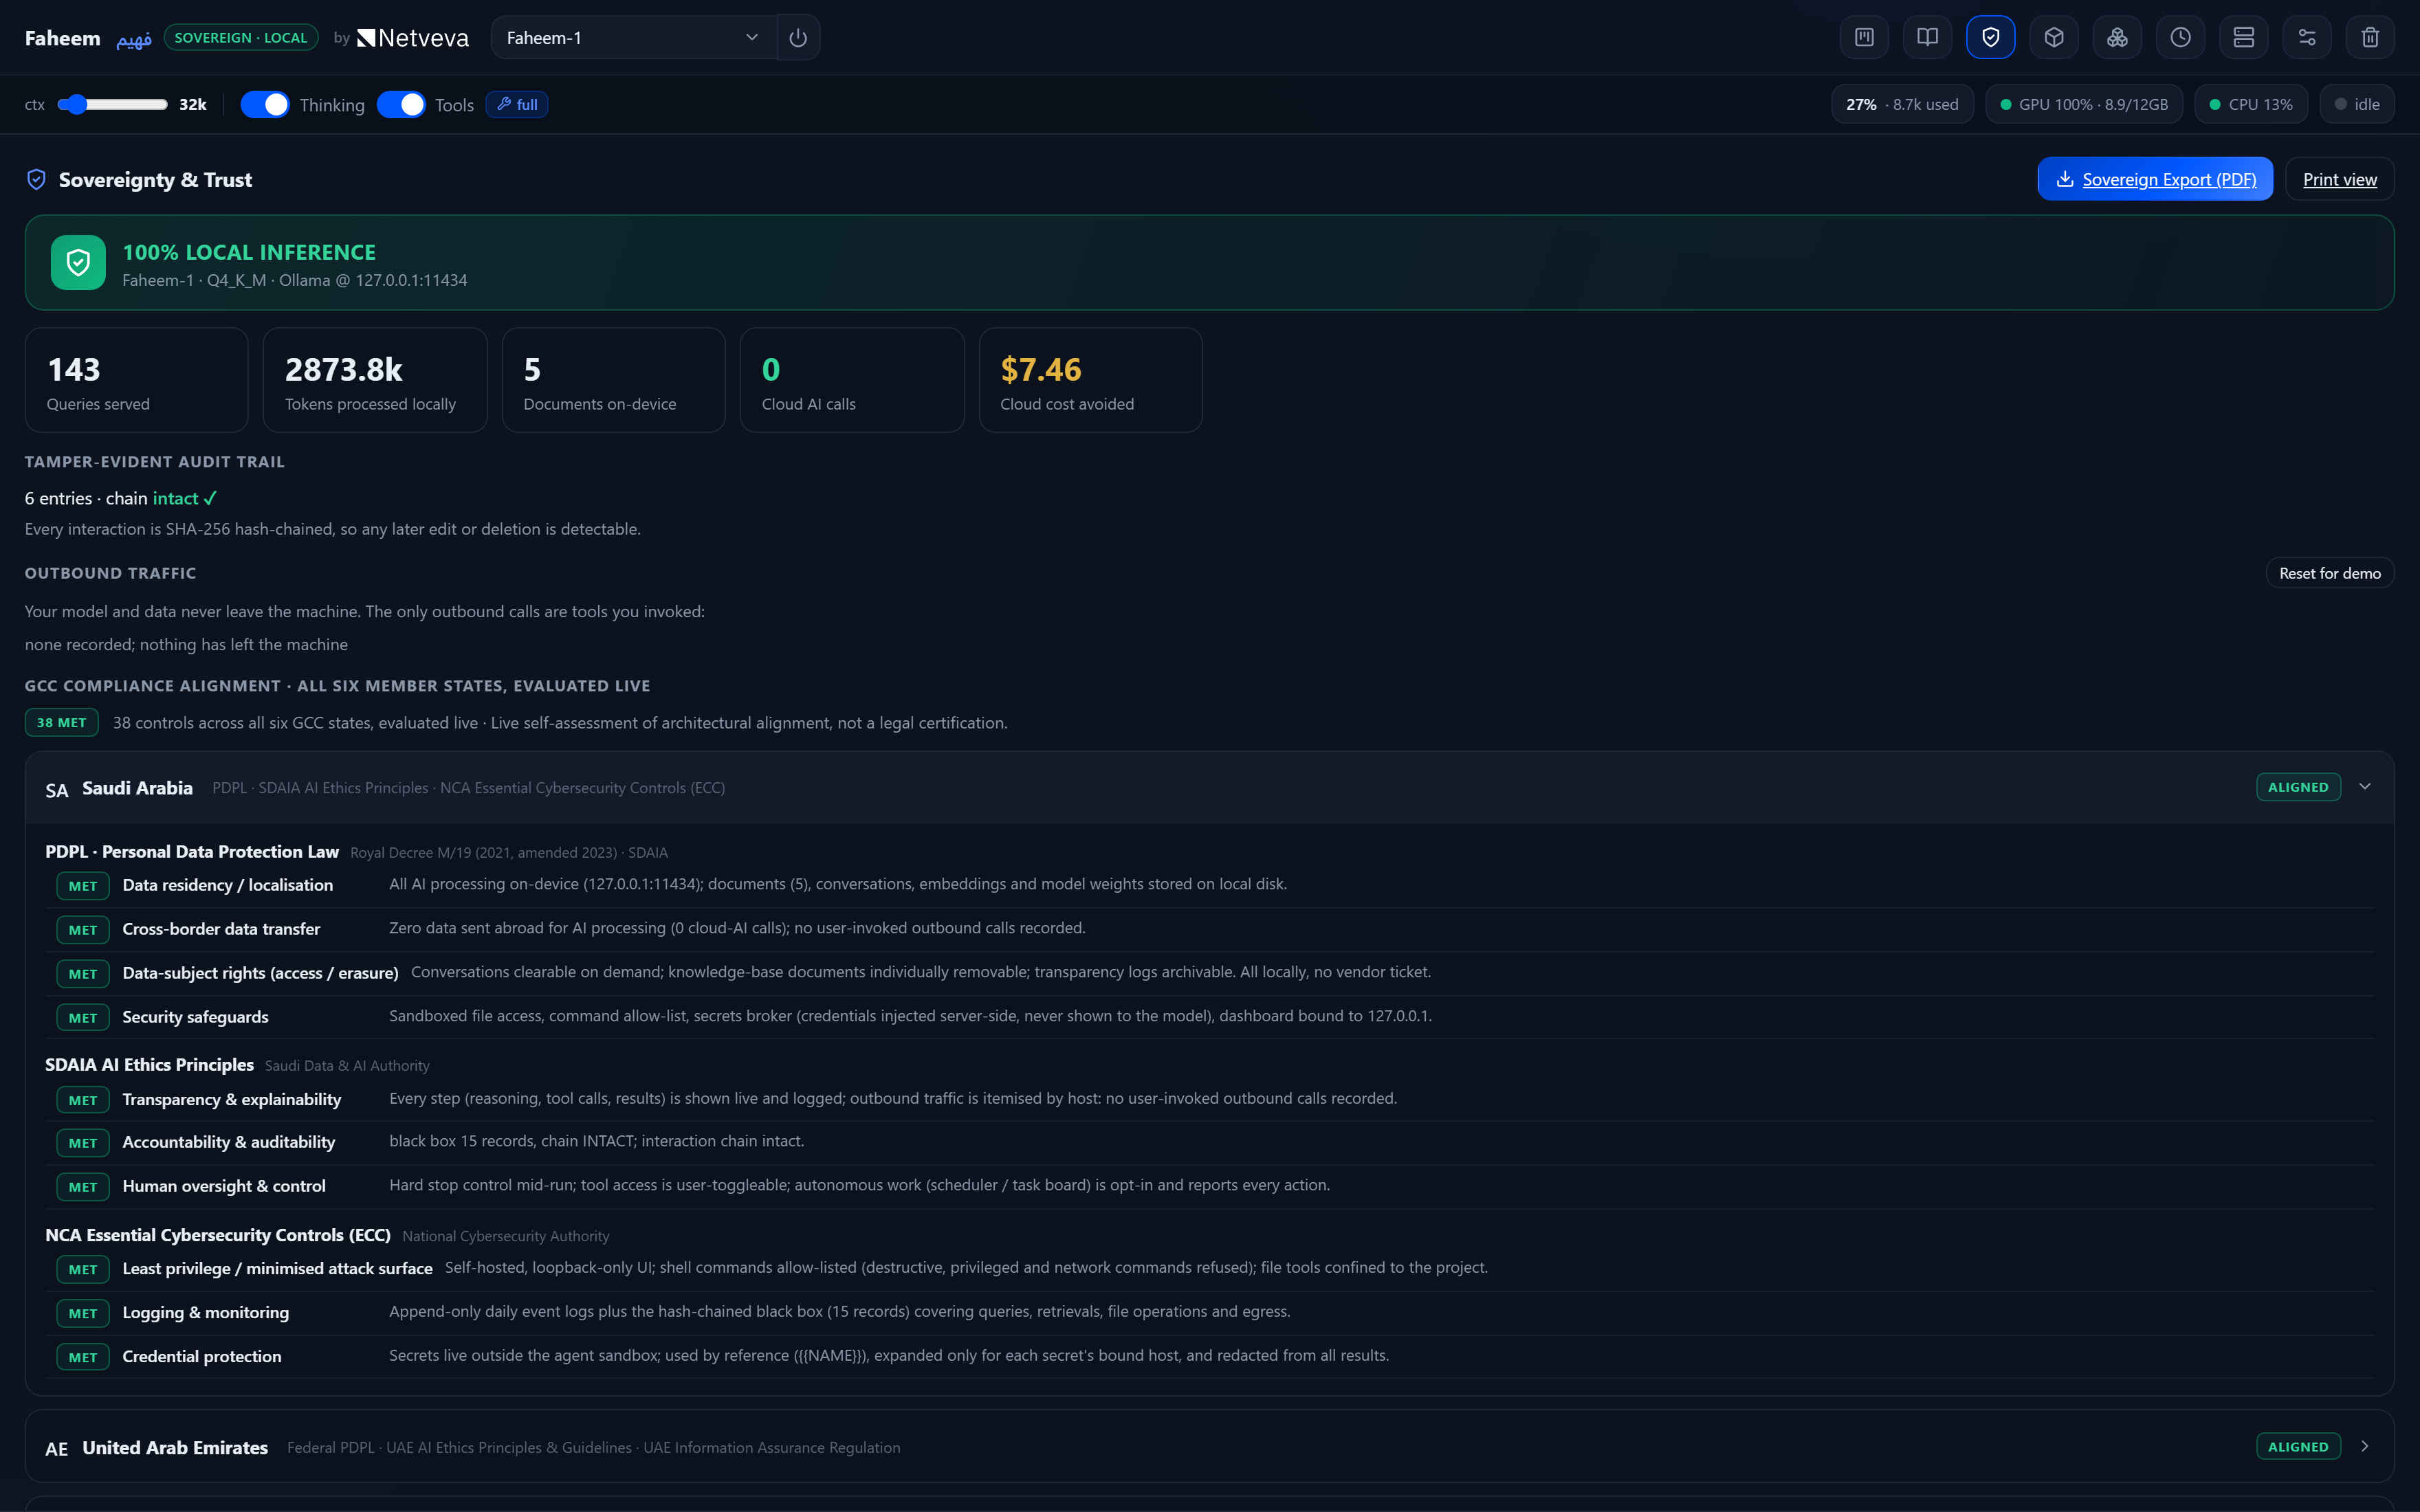Expand the United Arab Emirates section chevron
The image size is (2420, 1512).
point(2365,1446)
